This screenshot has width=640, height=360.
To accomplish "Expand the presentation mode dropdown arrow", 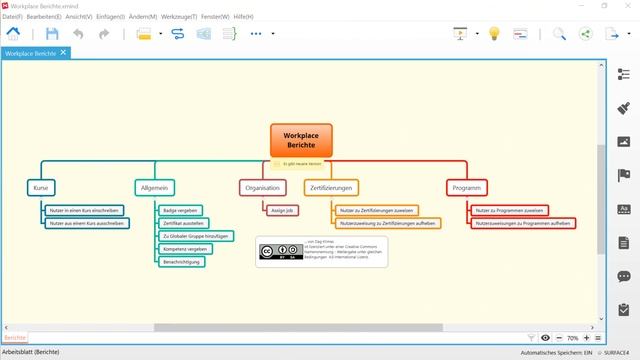I will [477, 34].
